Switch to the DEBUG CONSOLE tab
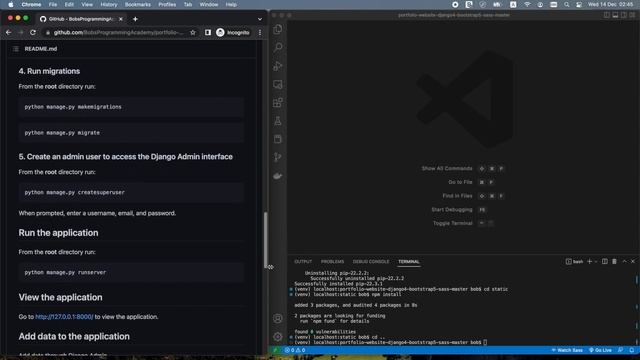 [371, 262]
